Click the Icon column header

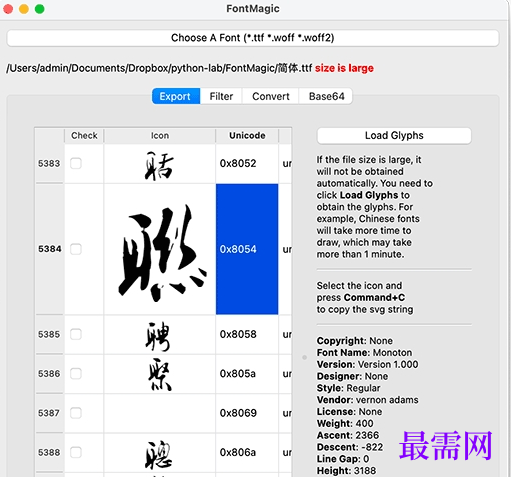(160, 135)
